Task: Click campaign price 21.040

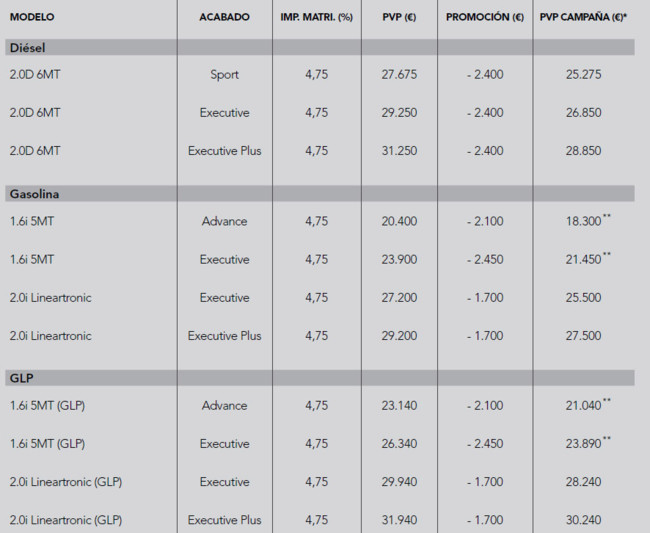Action: tap(583, 405)
